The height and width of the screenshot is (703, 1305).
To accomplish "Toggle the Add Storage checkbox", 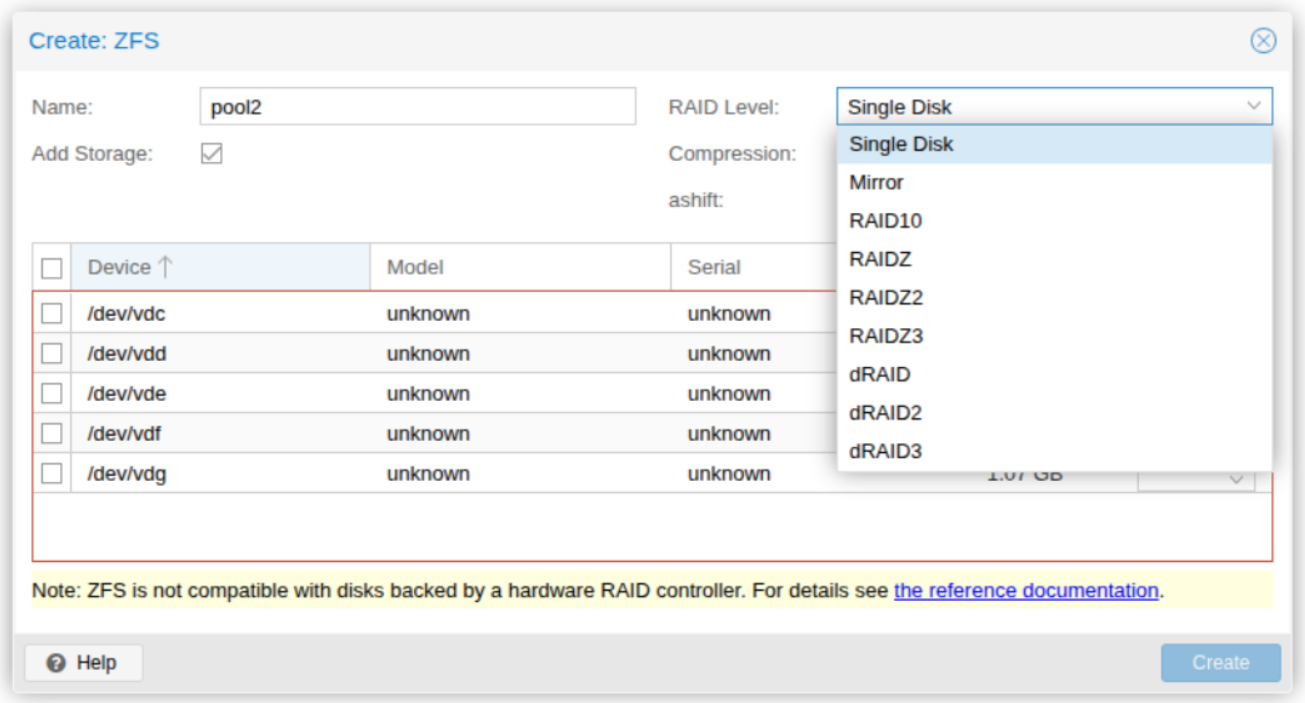I will click(211, 154).
